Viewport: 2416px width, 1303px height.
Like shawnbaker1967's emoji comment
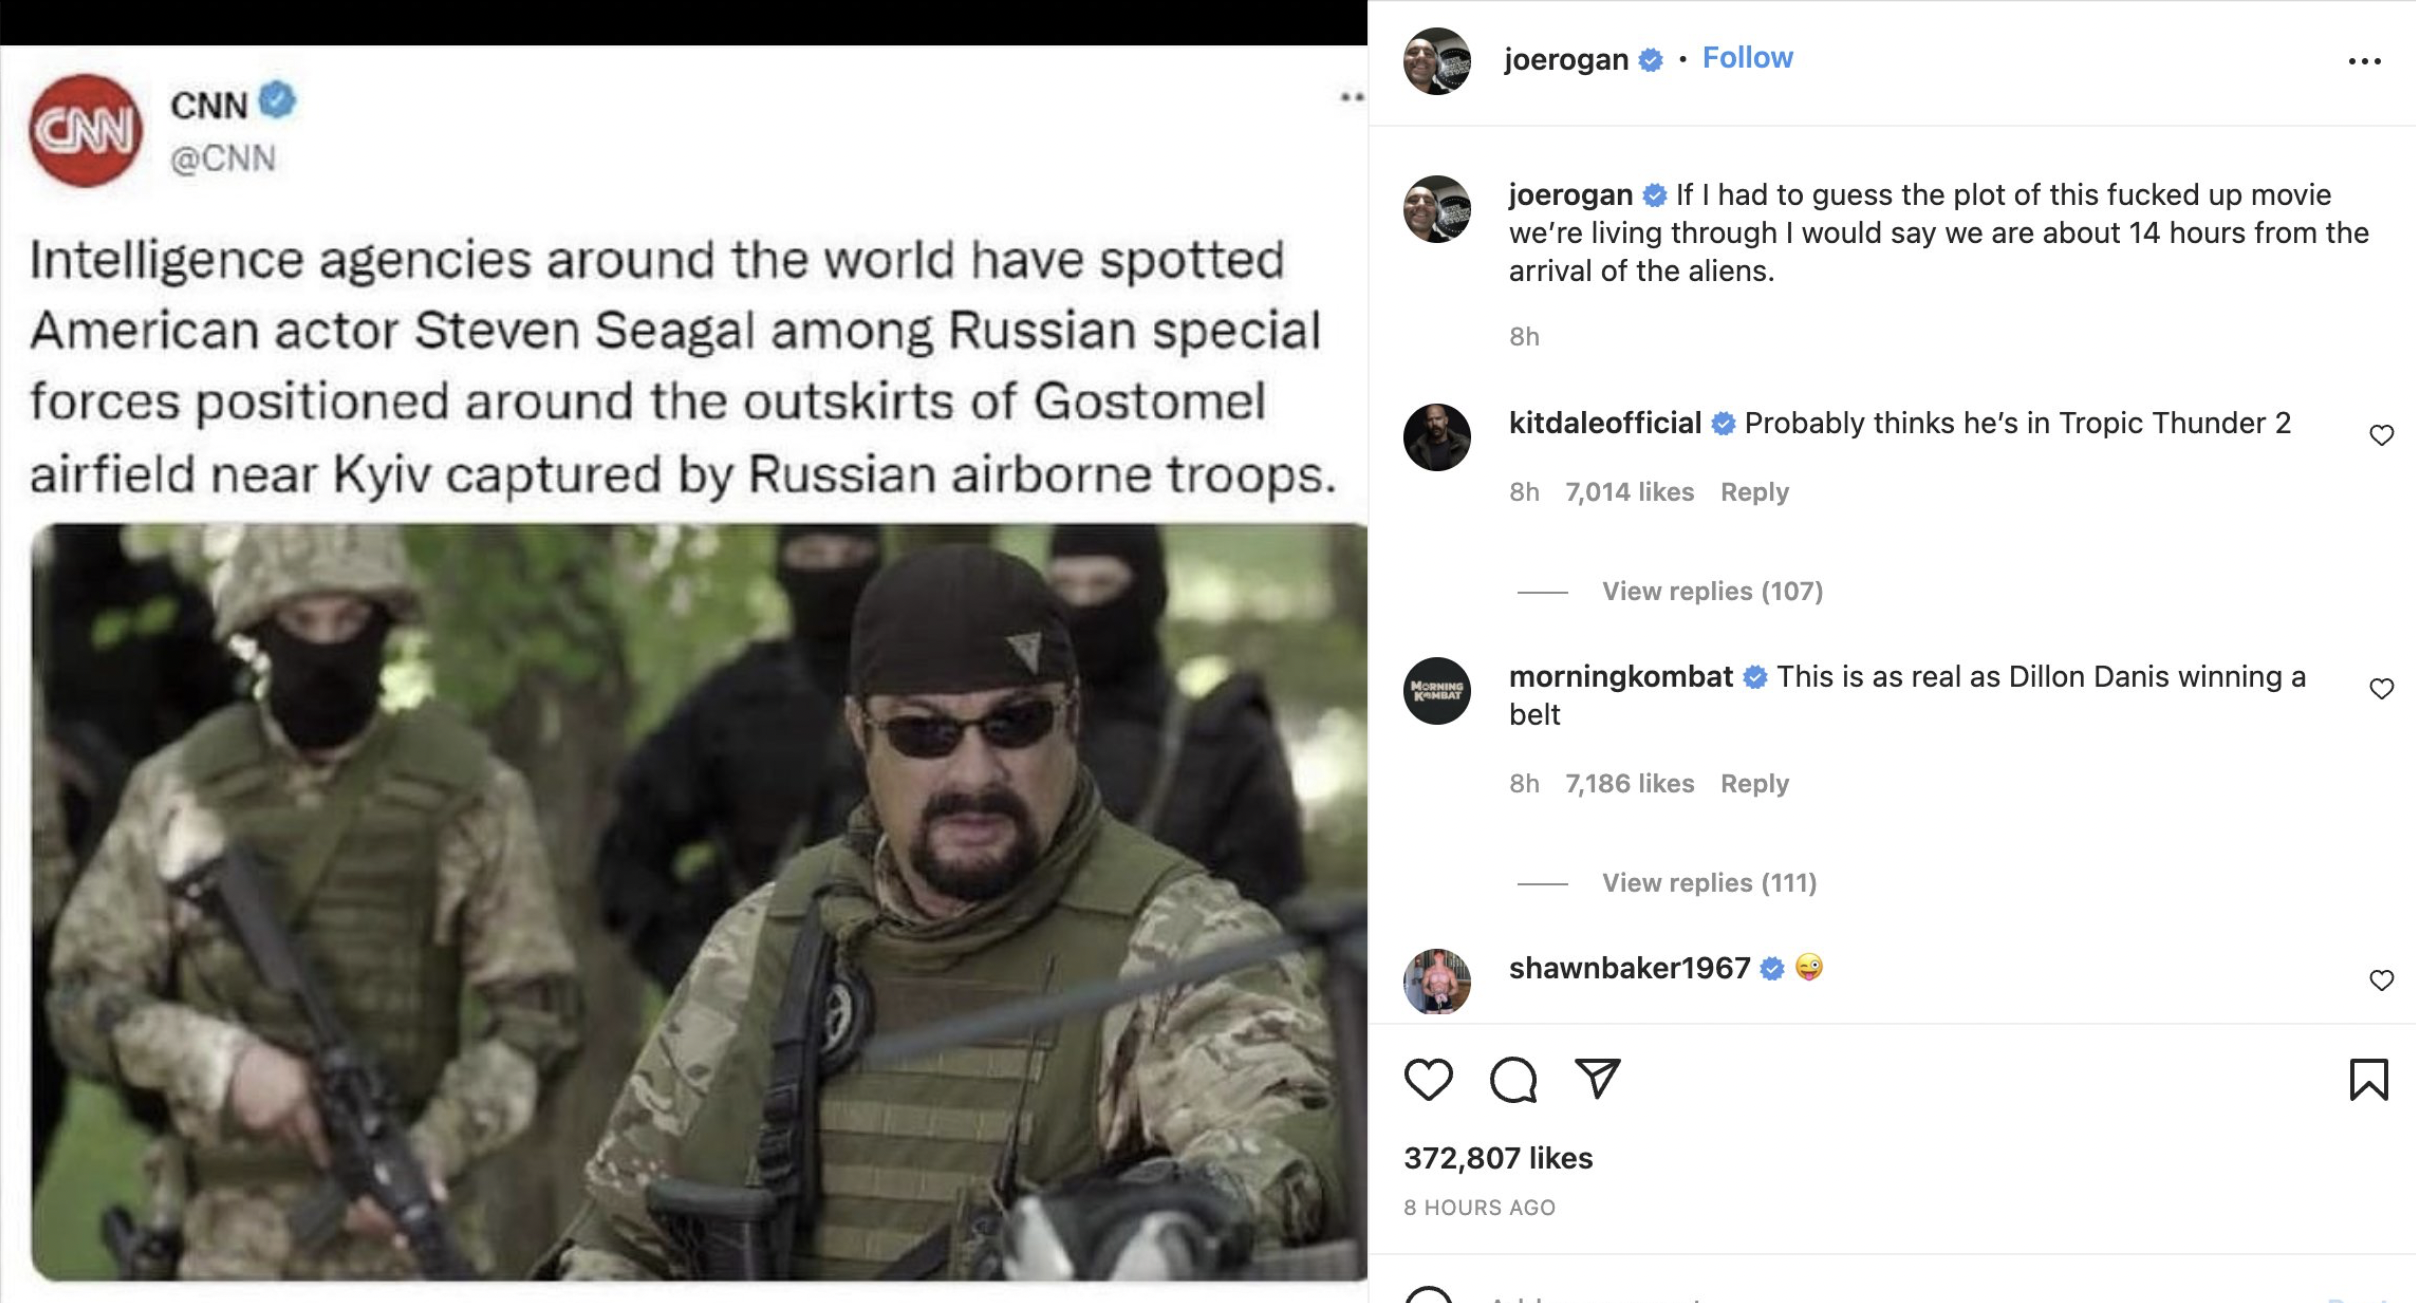(2381, 980)
